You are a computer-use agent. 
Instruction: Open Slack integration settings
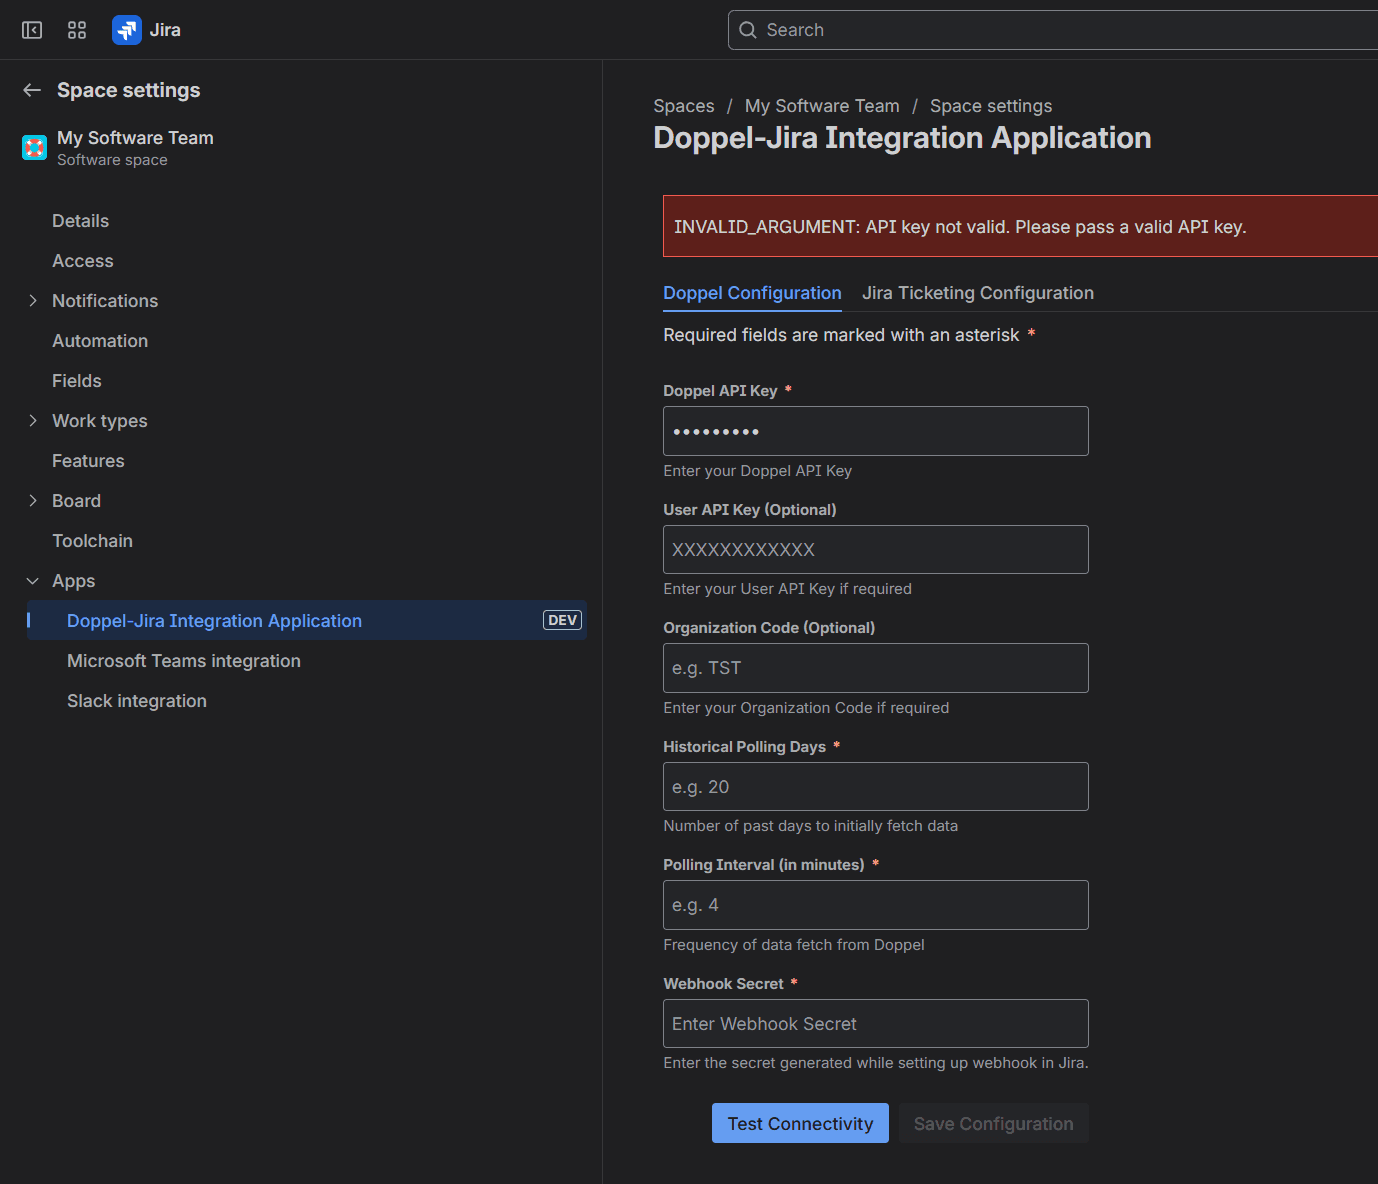(136, 700)
